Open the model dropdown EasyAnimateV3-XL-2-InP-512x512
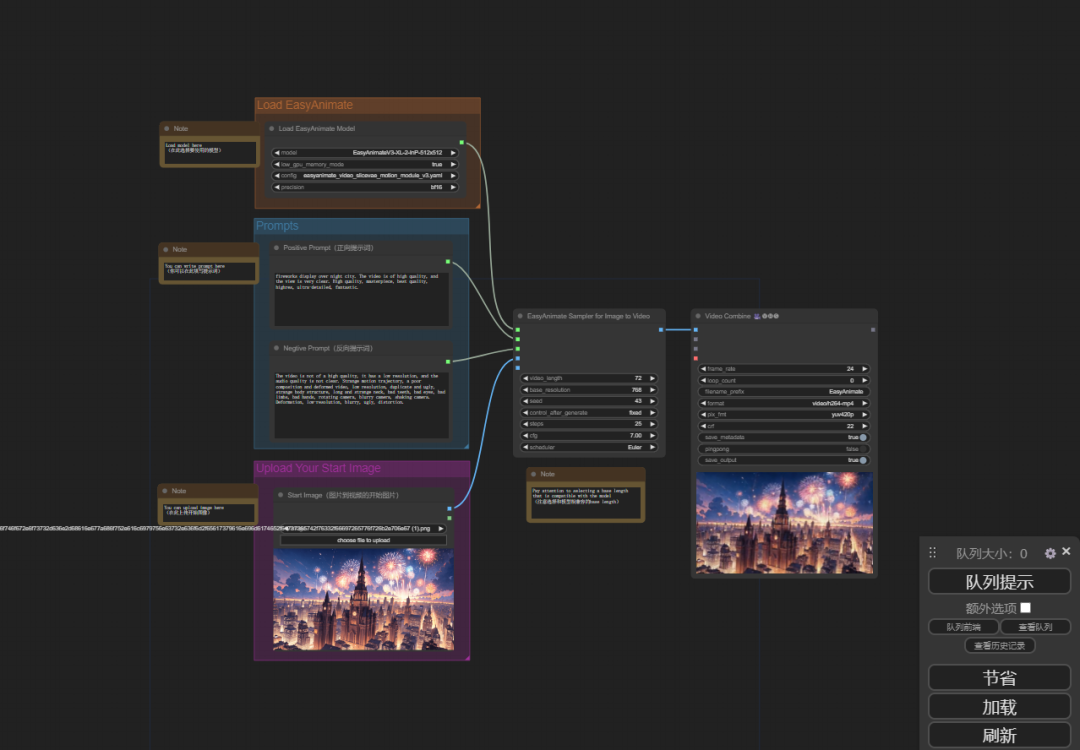Image resolution: width=1080 pixels, height=750 pixels. [x=365, y=153]
